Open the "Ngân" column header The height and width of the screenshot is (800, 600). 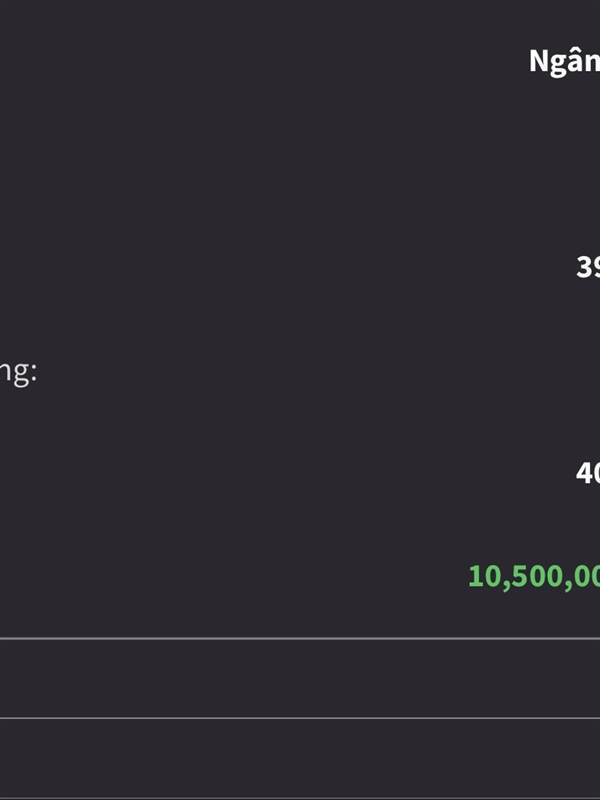pyautogui.click(x=565, y=62)
